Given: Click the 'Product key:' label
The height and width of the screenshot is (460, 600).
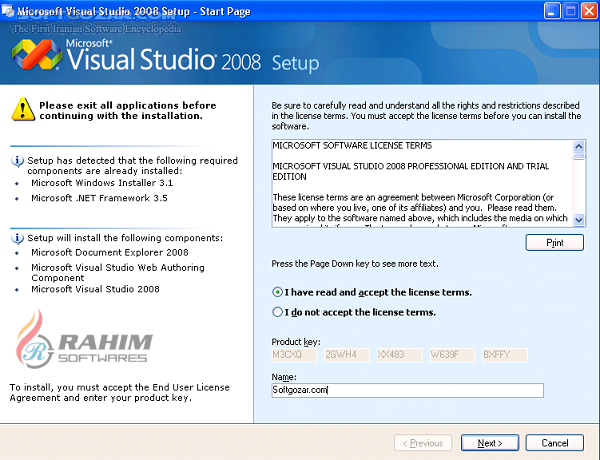Looking at the screenshot, I should (x=296, y=341).
